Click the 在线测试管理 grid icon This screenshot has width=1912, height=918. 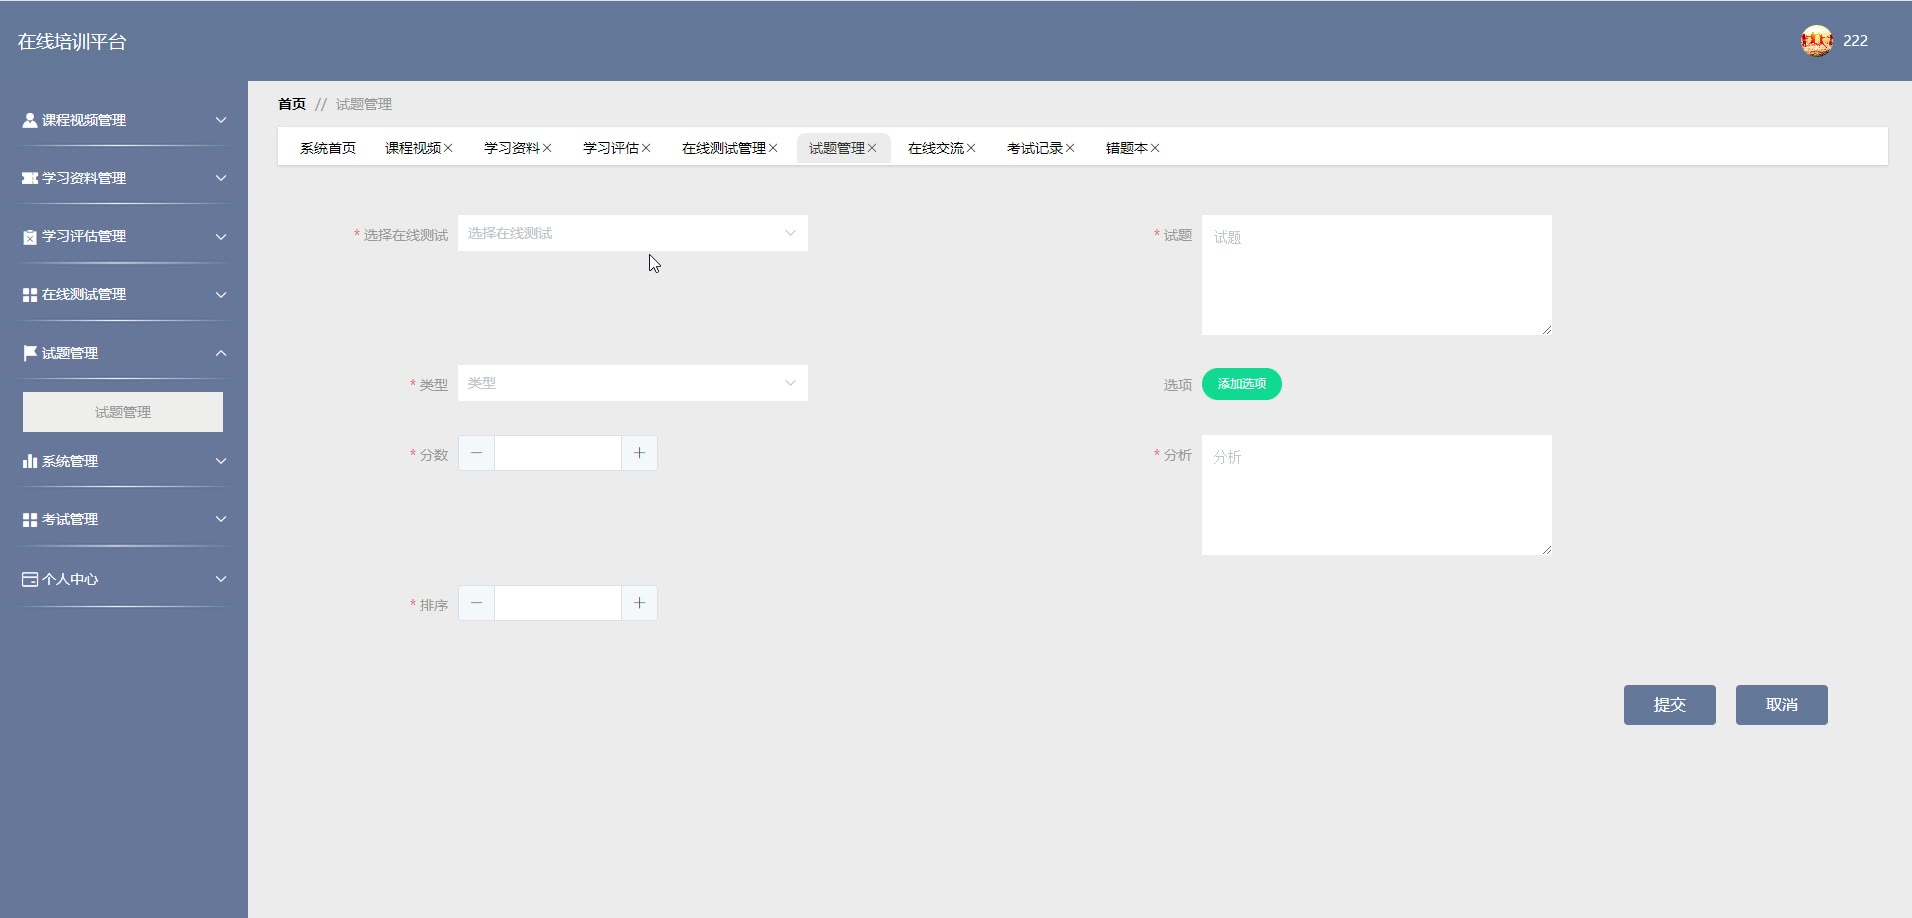coord(30,295)
